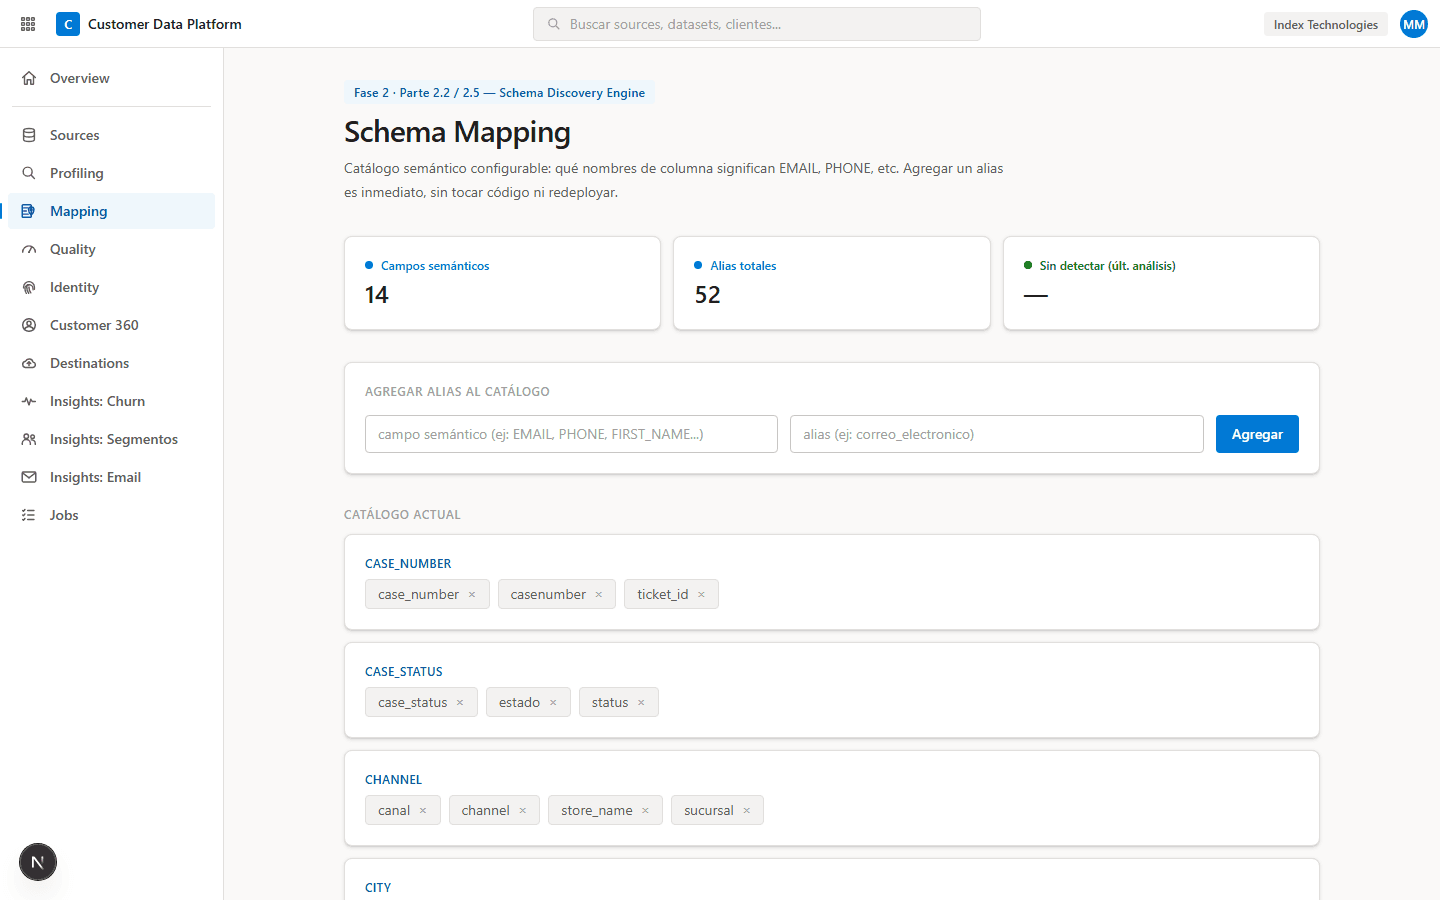The height and width of the screenshot is (900, 1440).
Task: Focus the campo semántico input field
Action: pos(571,434)
